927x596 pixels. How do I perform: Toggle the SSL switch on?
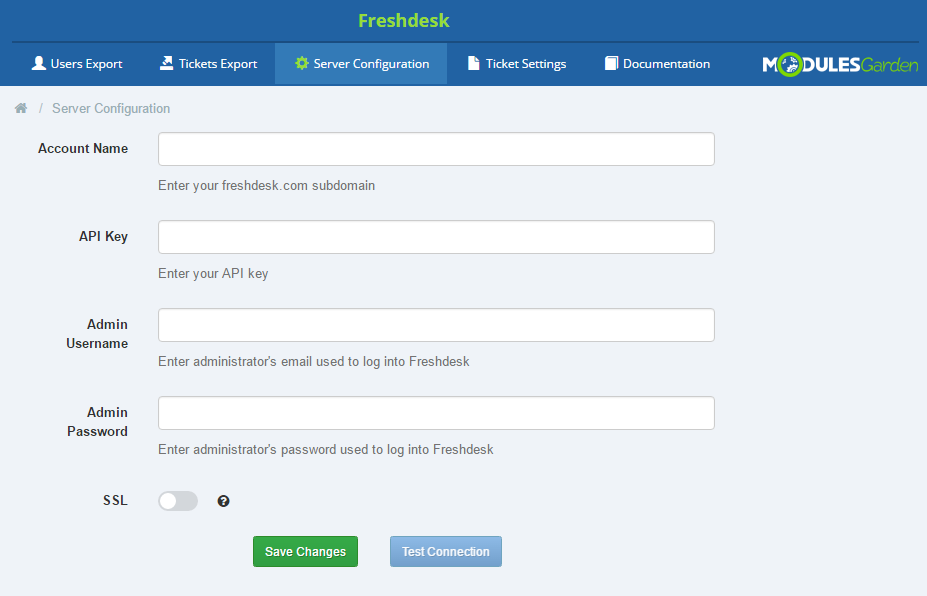coord(178,501)
